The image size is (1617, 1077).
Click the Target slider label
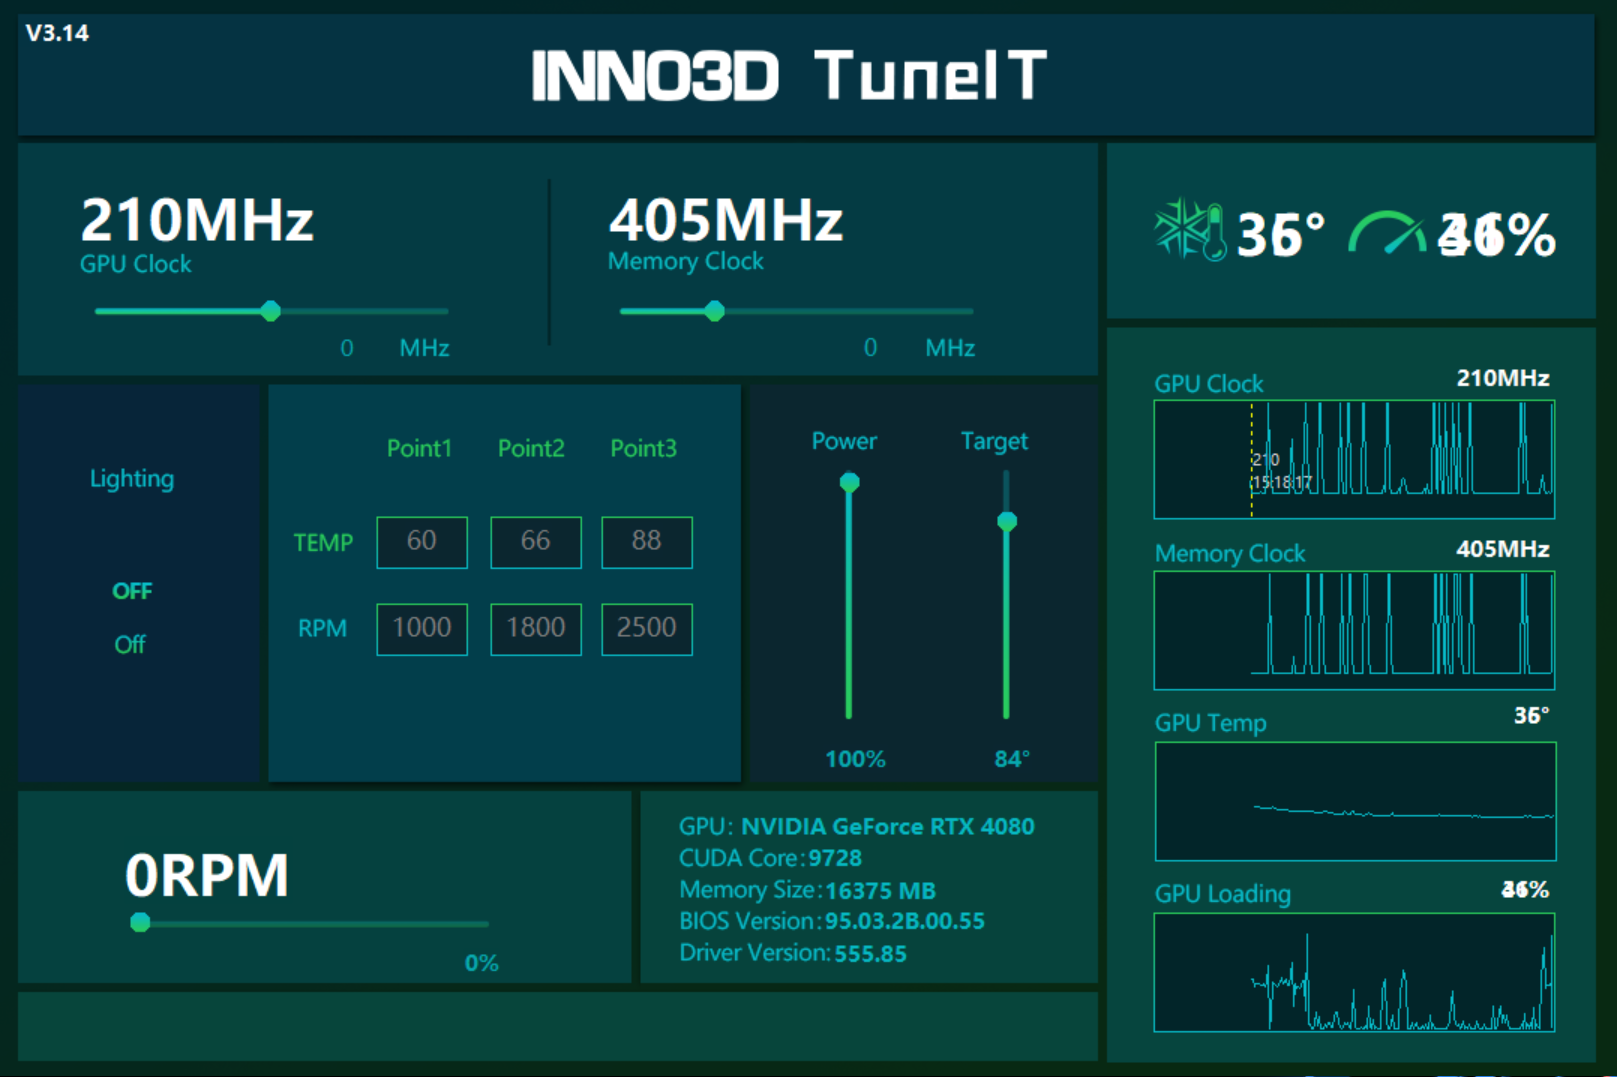coord(994,441)
